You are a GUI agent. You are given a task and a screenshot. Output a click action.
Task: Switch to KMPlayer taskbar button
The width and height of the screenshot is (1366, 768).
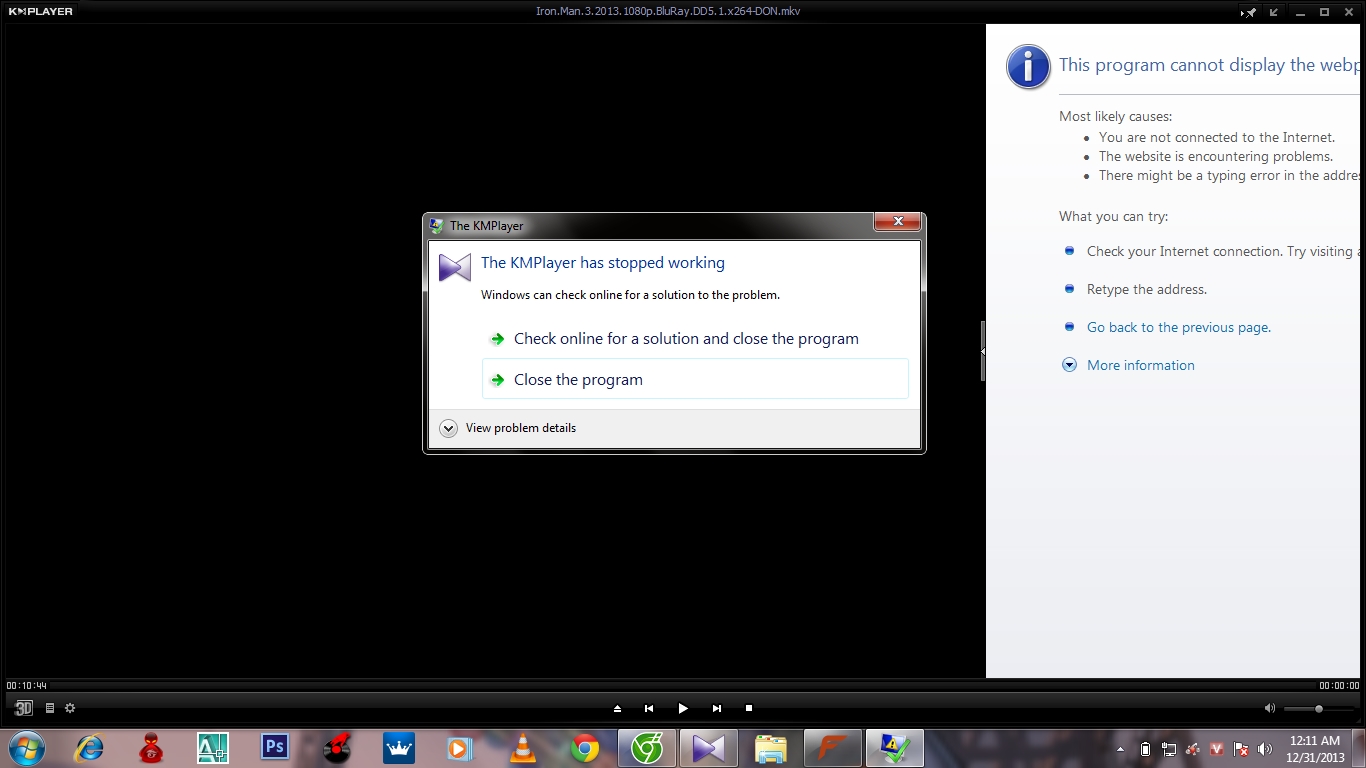point(709,748)
